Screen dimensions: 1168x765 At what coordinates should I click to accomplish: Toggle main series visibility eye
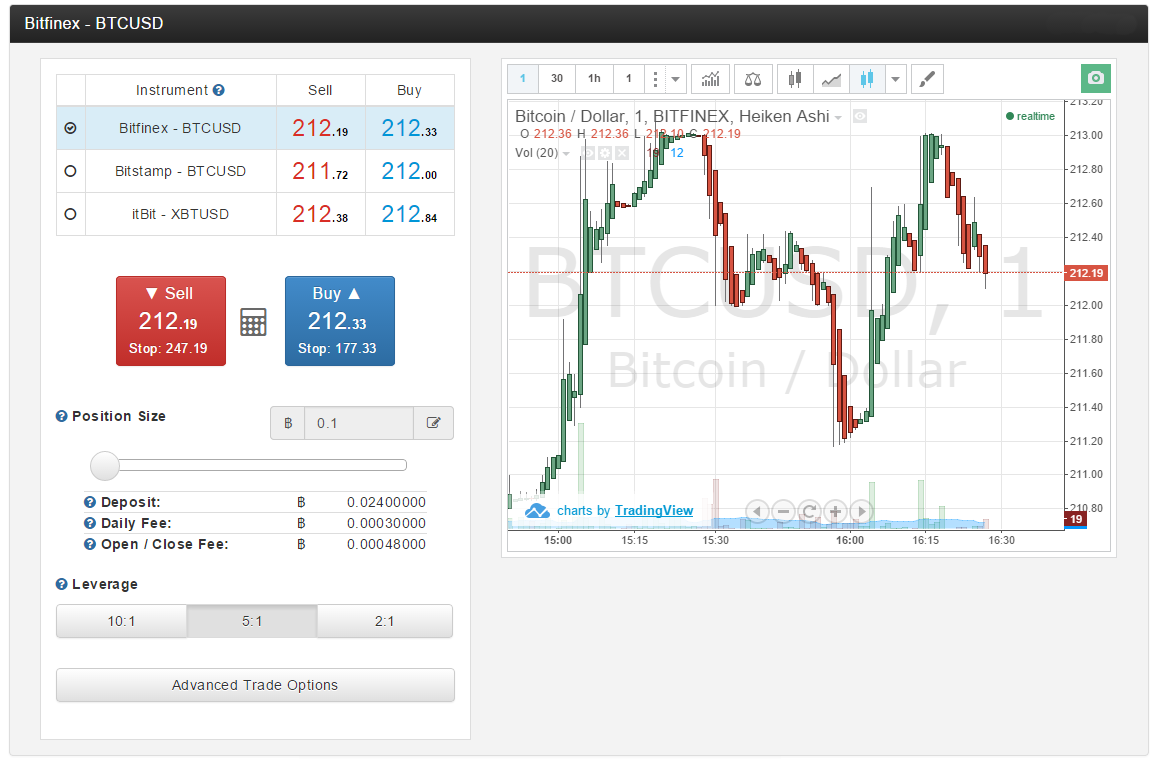pyautogui.click(x=860, y=116)
